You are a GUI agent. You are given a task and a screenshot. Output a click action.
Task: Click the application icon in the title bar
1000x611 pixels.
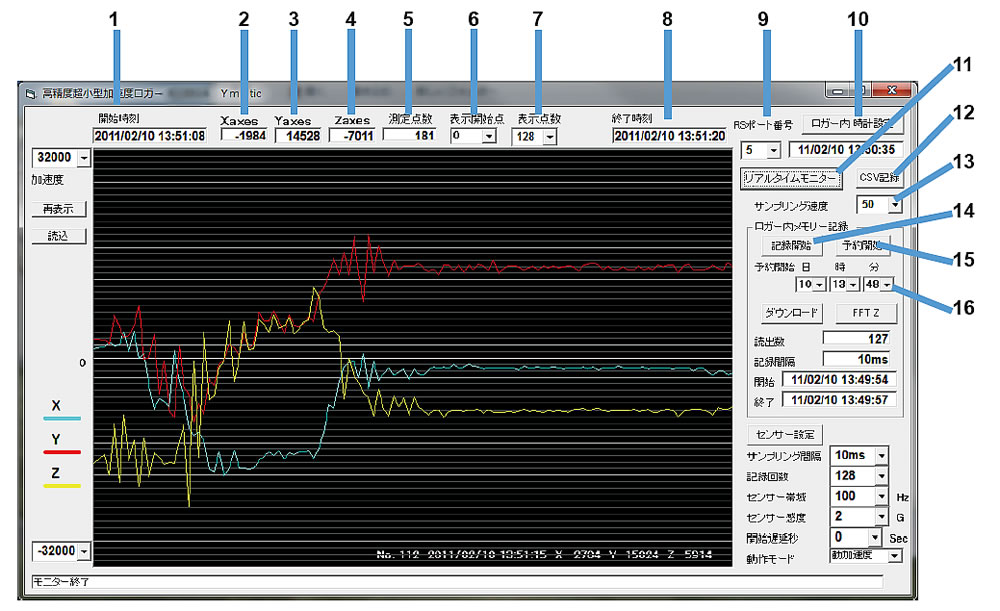point(29,94)
